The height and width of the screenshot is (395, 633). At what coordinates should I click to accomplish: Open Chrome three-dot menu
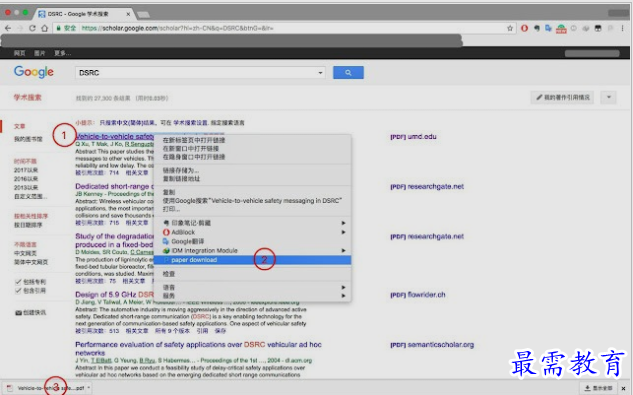click(623, 28)
